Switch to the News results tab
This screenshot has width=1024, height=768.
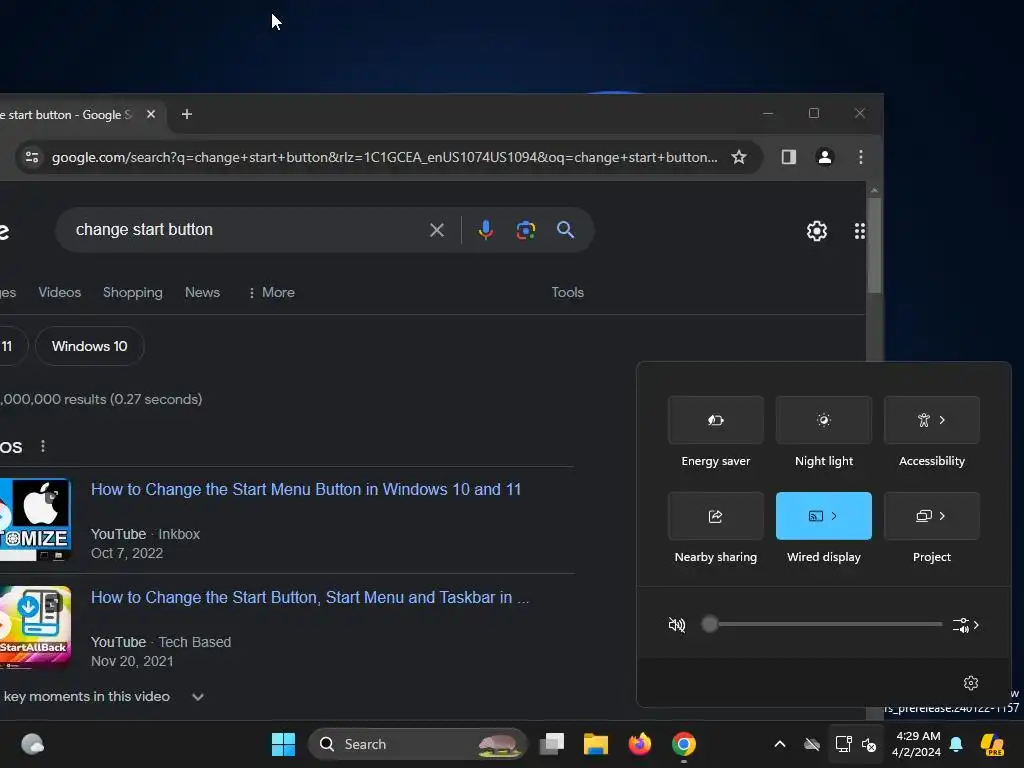tap(202, 293)
